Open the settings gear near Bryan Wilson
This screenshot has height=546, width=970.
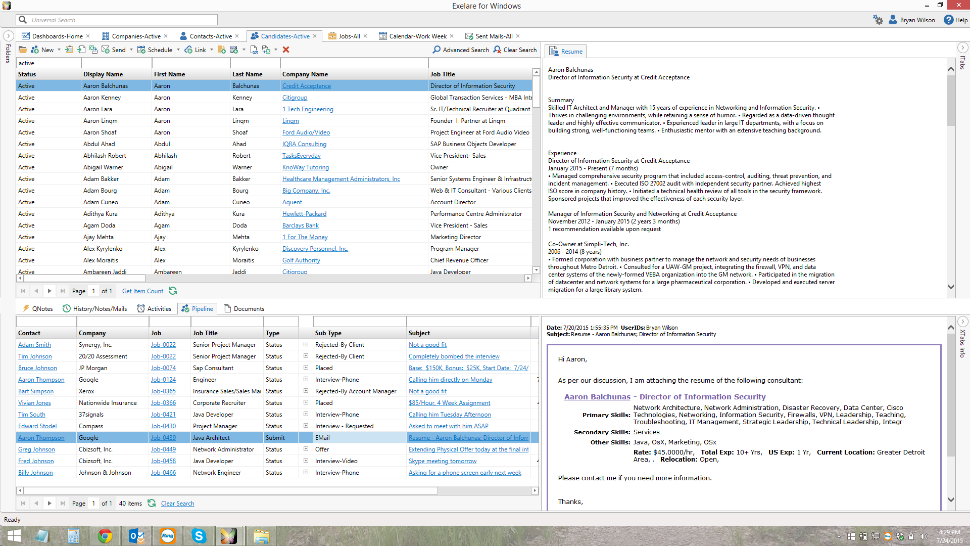(x=878, y=20)
